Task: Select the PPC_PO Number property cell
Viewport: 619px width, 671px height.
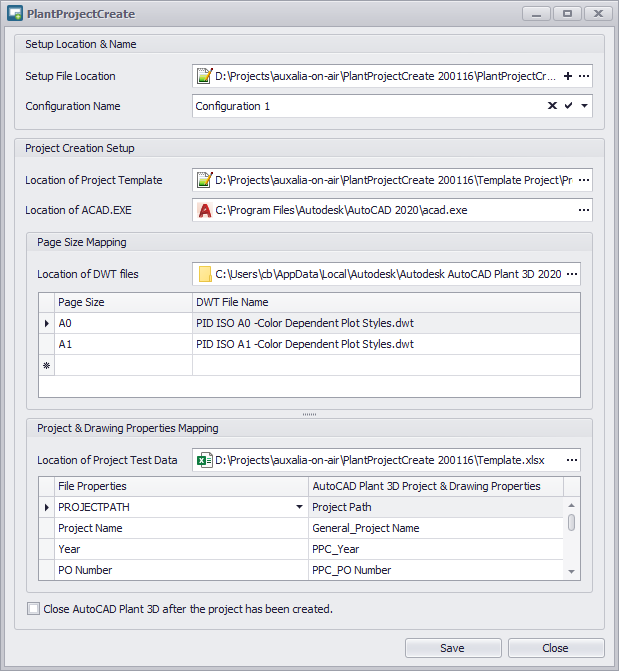Action: pyautogui.click(x=435, y=570)
